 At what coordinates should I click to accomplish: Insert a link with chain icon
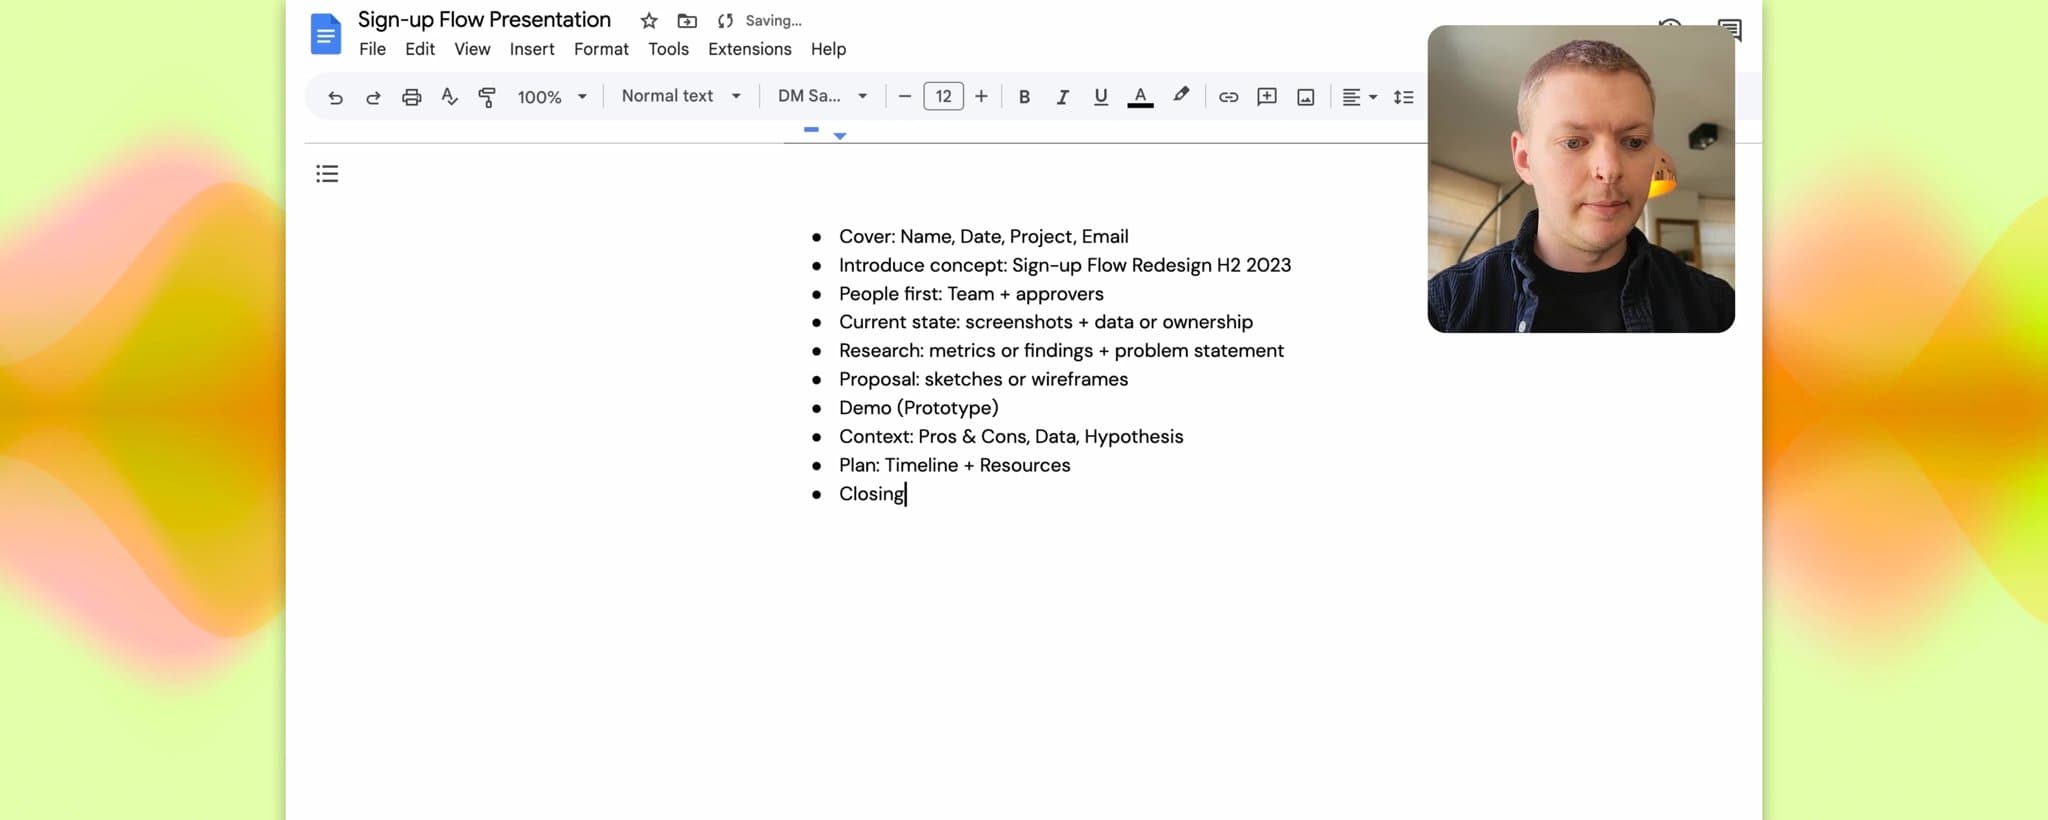[1228, 97]
